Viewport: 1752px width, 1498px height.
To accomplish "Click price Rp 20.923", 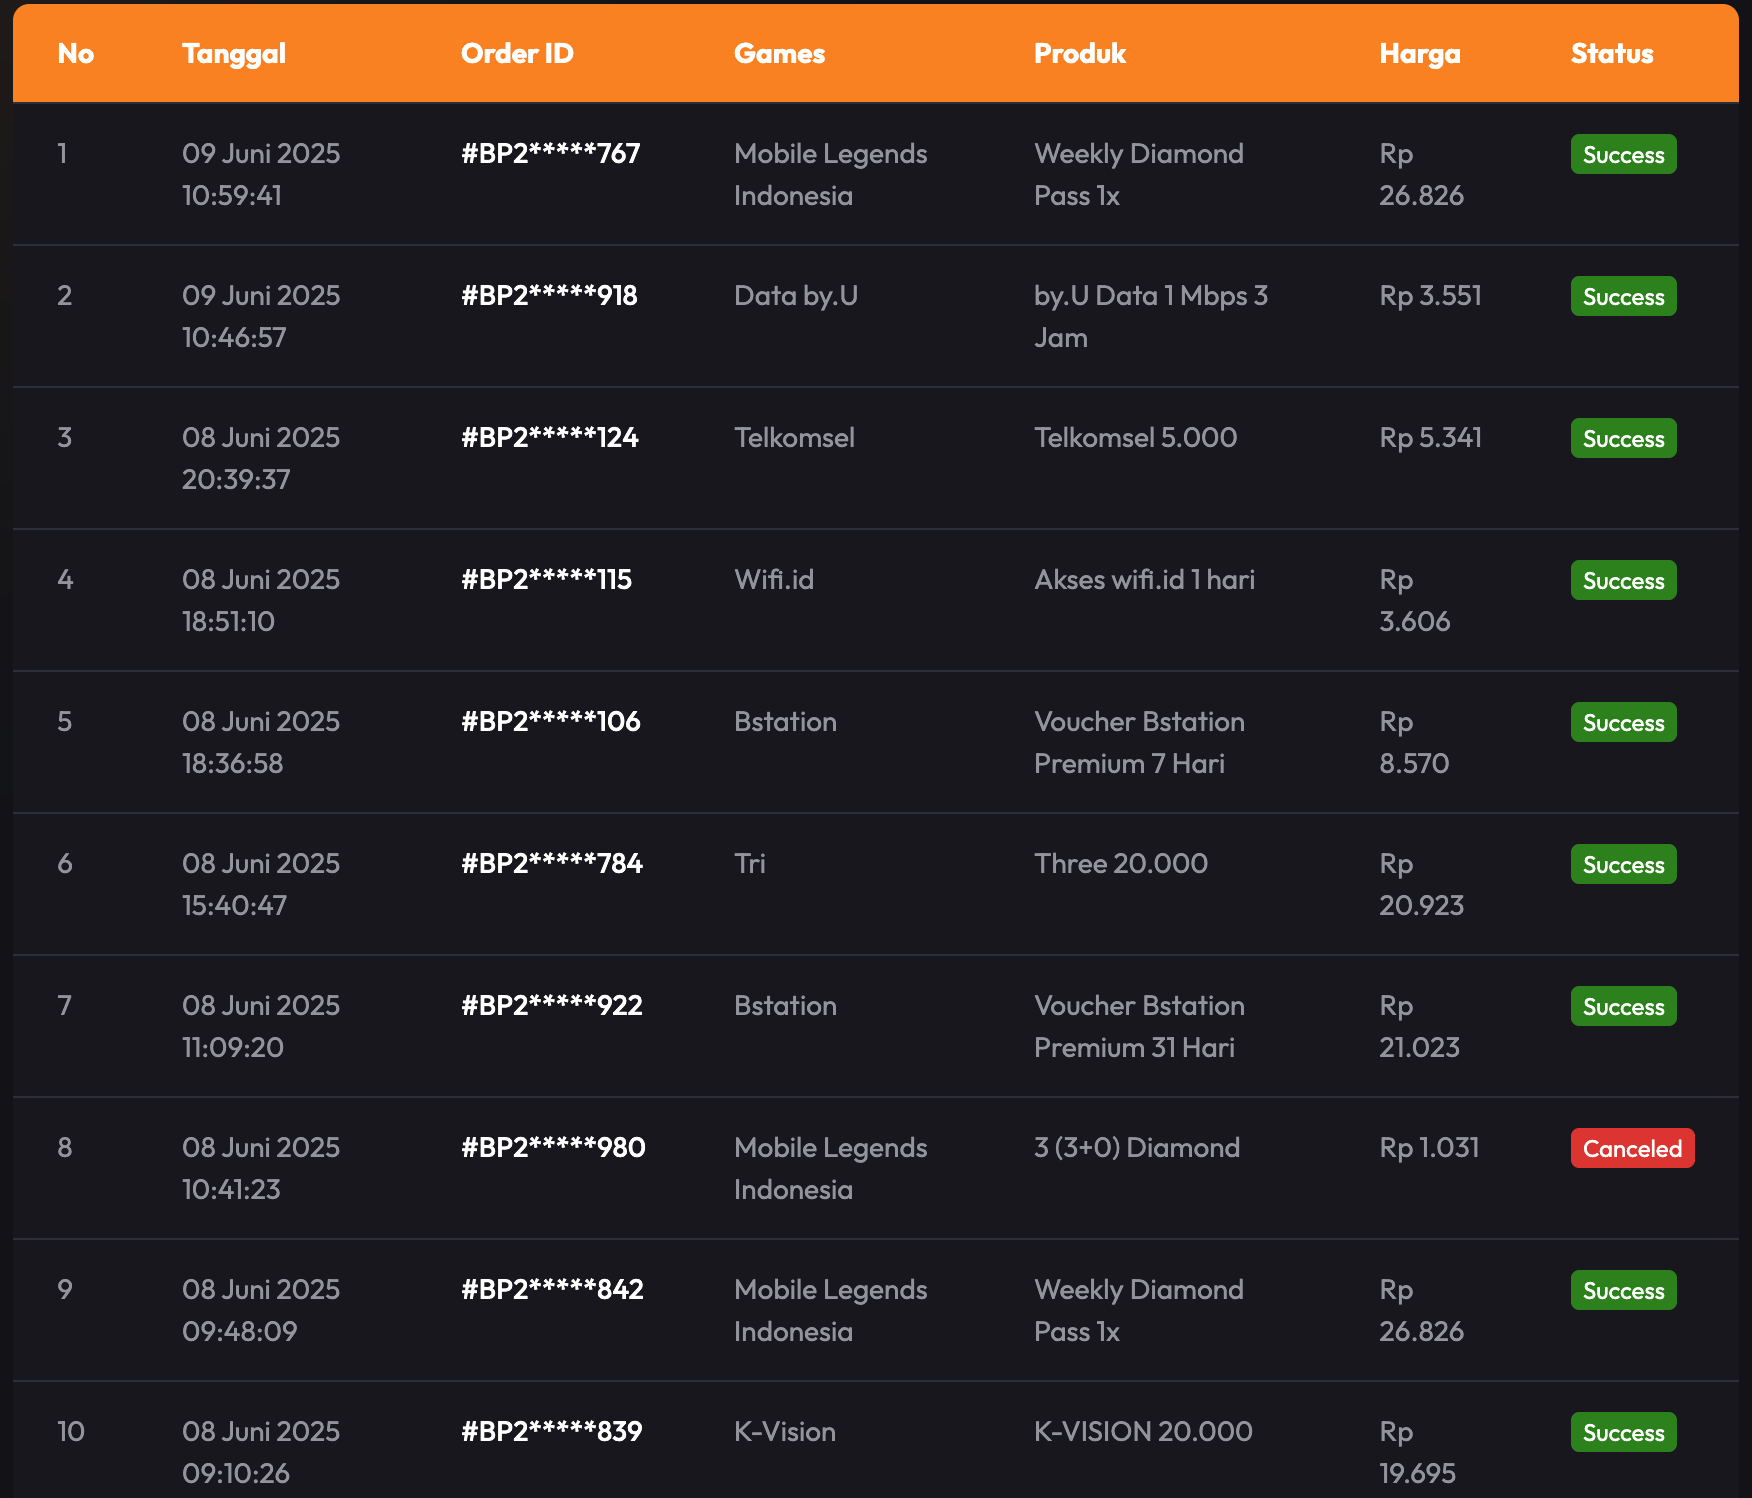I will [x=1422, y=885].
